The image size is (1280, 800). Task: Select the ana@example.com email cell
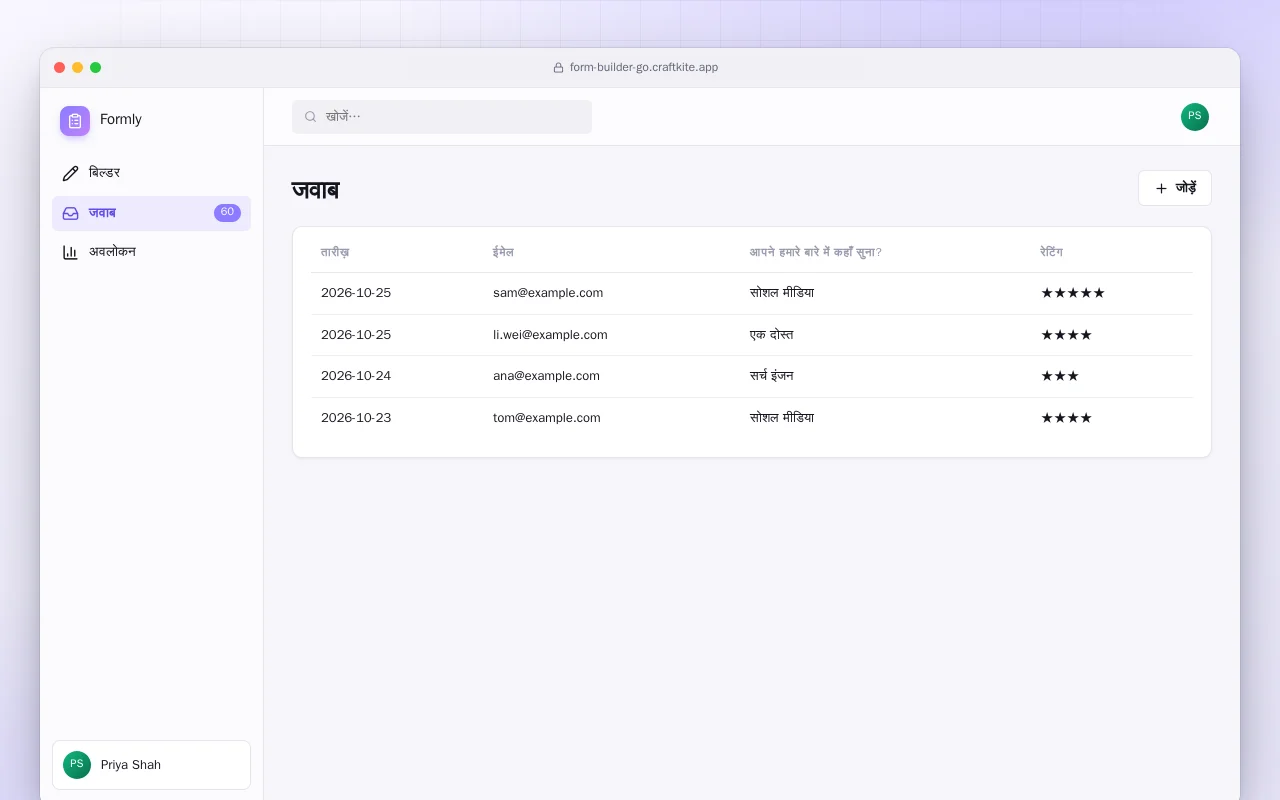546,376
